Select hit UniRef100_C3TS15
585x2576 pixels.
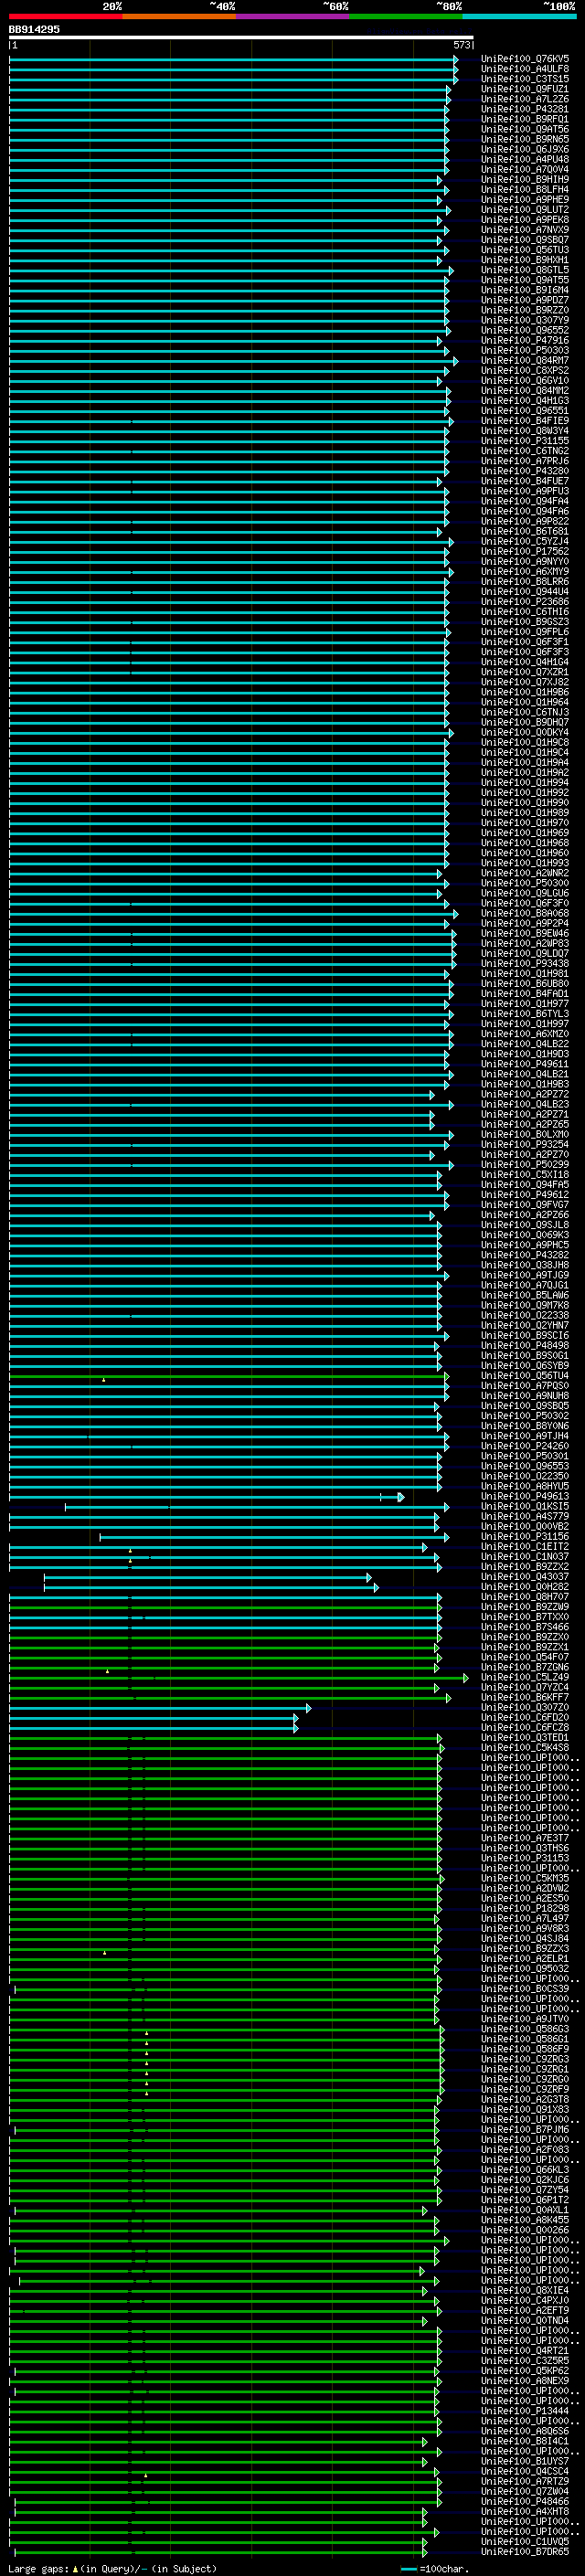pyautogui.click(x=525, y=79)
